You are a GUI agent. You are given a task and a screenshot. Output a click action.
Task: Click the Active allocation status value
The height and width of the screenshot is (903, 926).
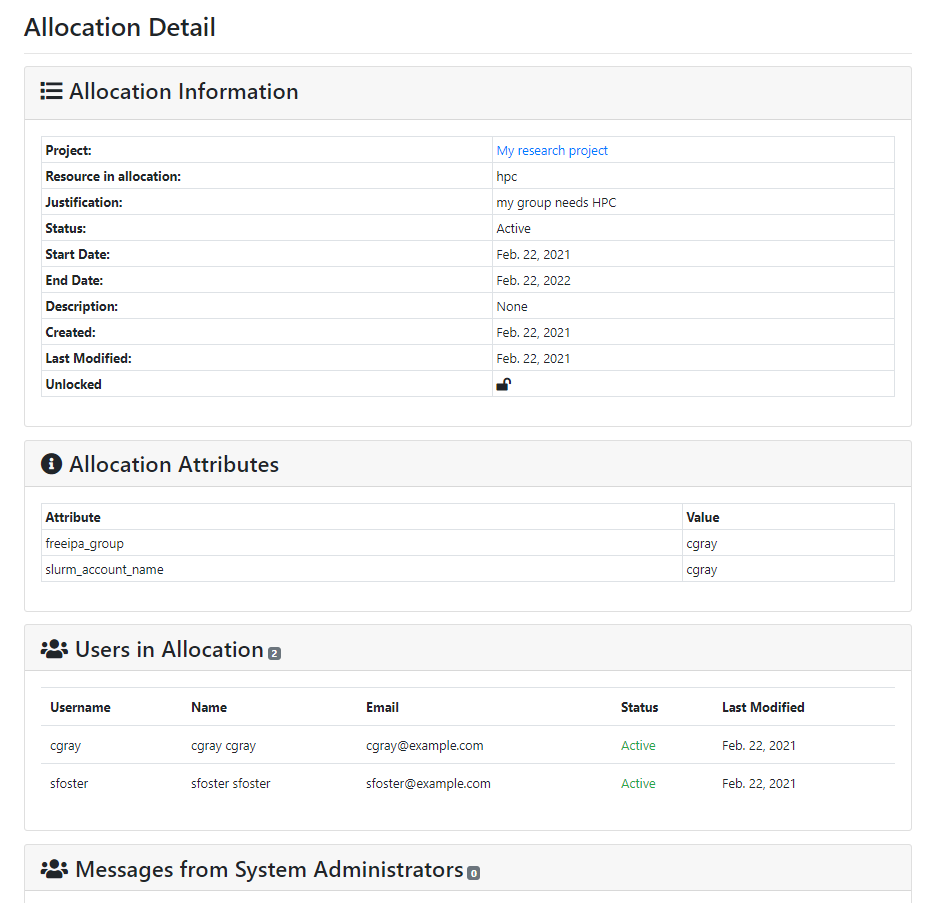[513, 229]
